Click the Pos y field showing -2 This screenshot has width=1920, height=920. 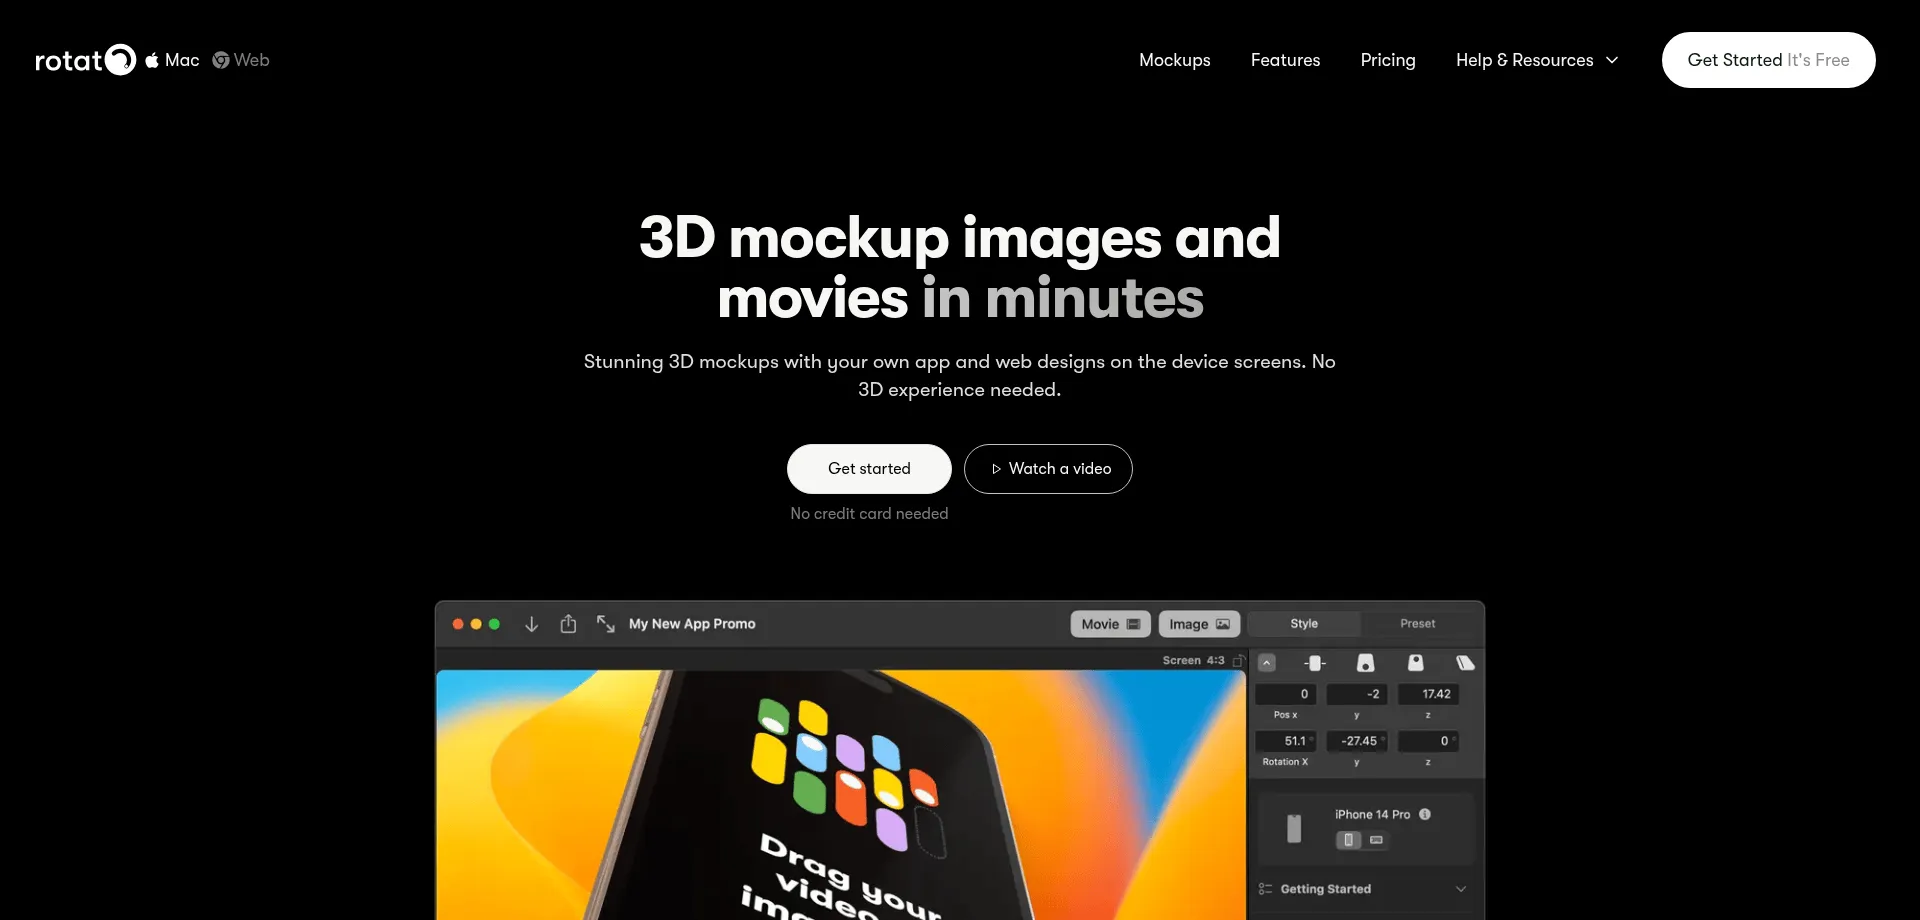(x=1356, y=694)
